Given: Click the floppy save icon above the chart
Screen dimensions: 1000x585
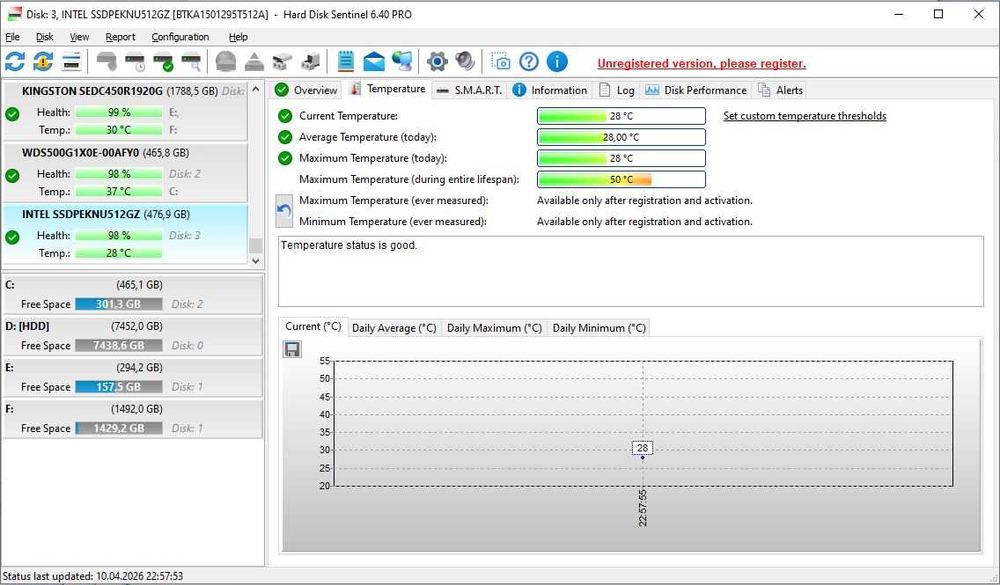Looking at the screenshot, I should pos(292,349).
